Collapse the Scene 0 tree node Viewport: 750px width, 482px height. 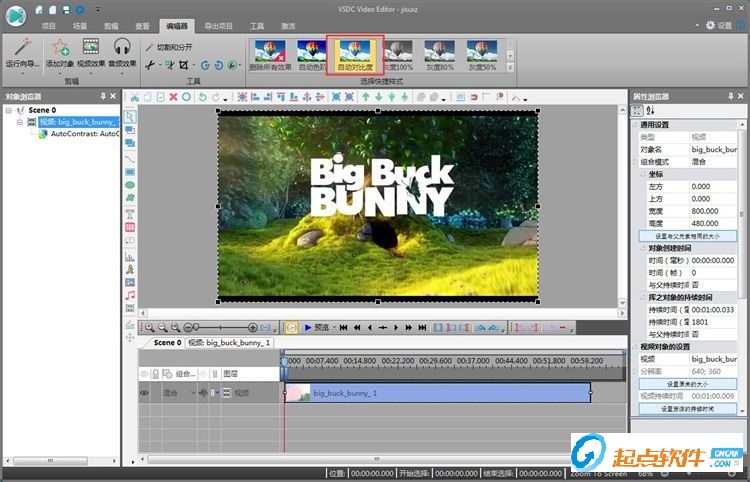[x=8, y=110]
